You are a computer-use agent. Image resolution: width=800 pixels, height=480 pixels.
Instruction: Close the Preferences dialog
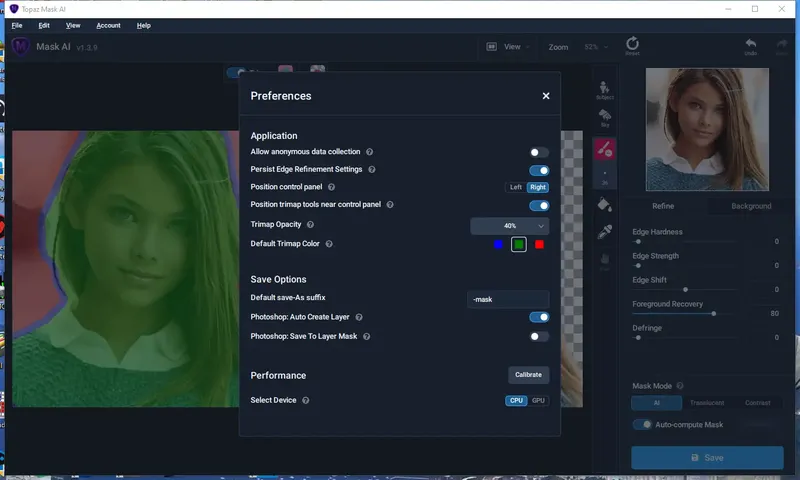545,96
